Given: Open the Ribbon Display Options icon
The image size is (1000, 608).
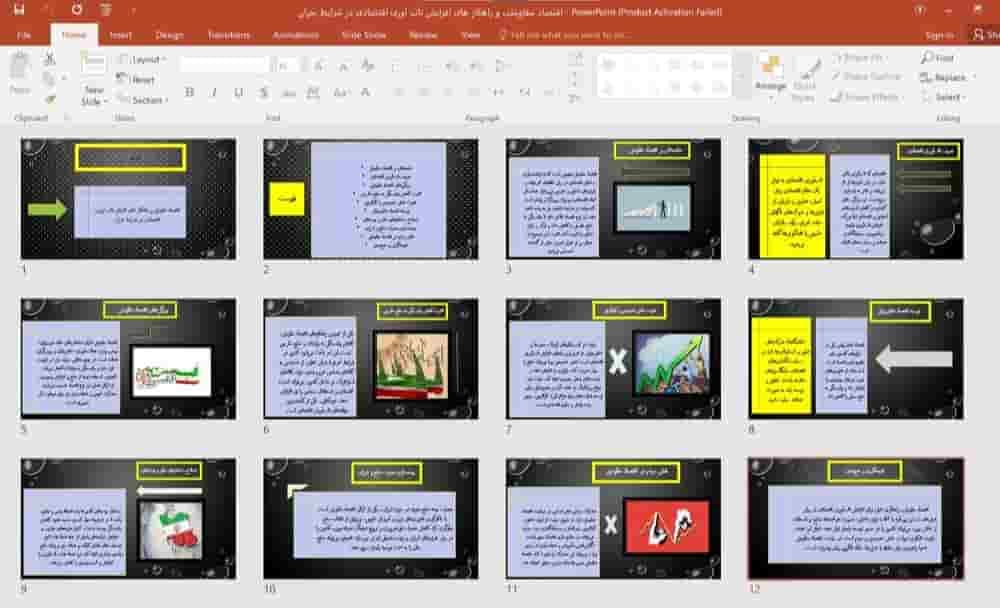Looking at the screenshot, I should 920,10.
